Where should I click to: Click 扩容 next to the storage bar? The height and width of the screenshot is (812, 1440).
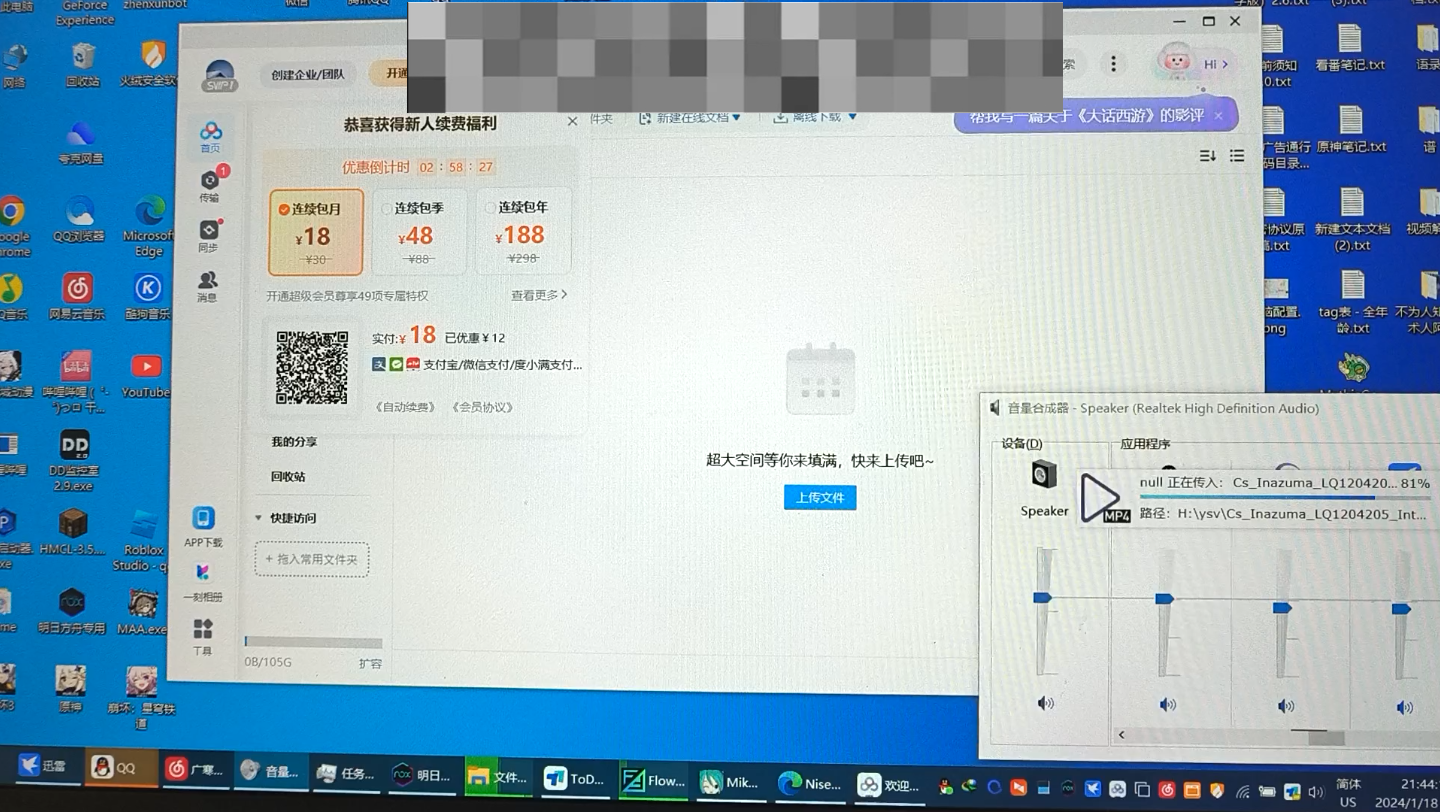370,663
